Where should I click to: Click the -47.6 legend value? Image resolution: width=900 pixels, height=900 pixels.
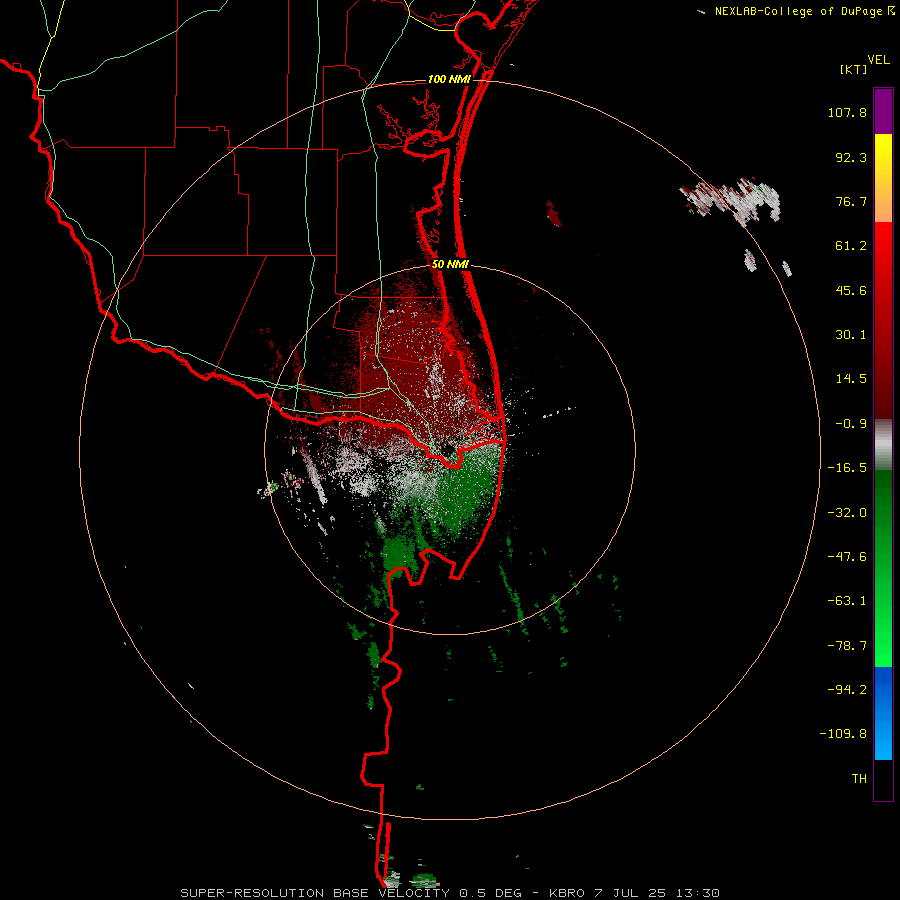(x=847, y=557)
